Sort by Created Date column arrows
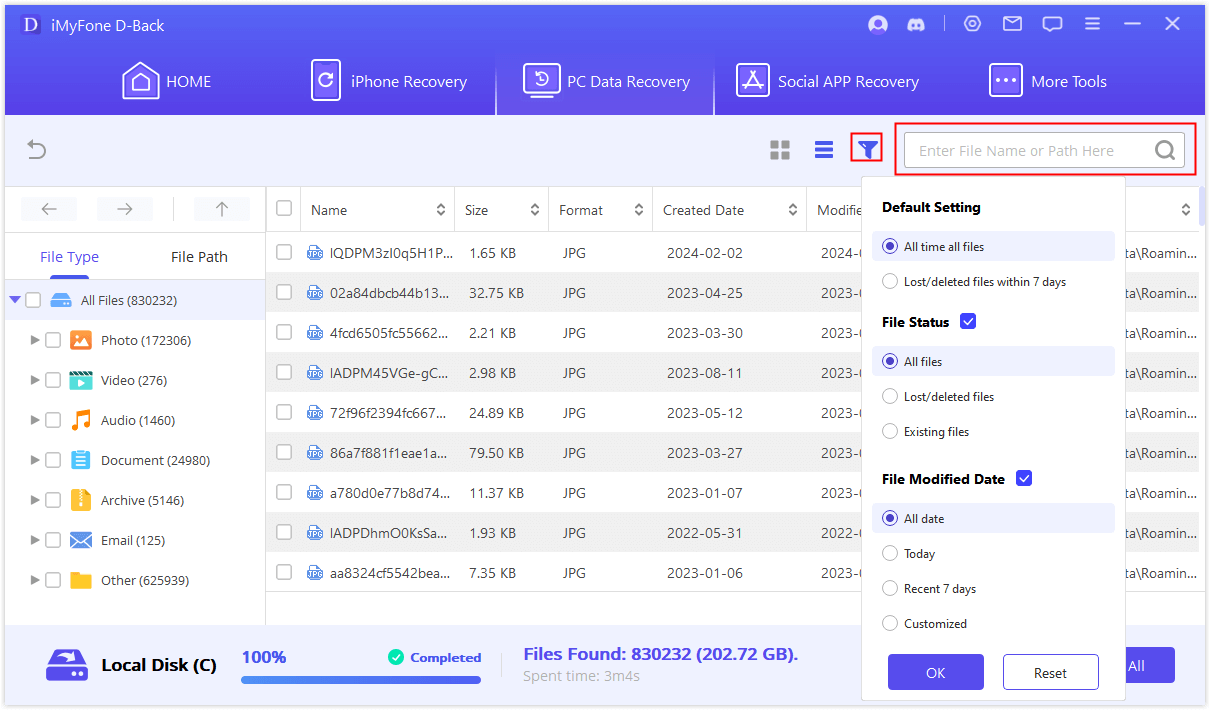Image resolution: width=1210 pixels, height=710 pixels. pos(793,210)
